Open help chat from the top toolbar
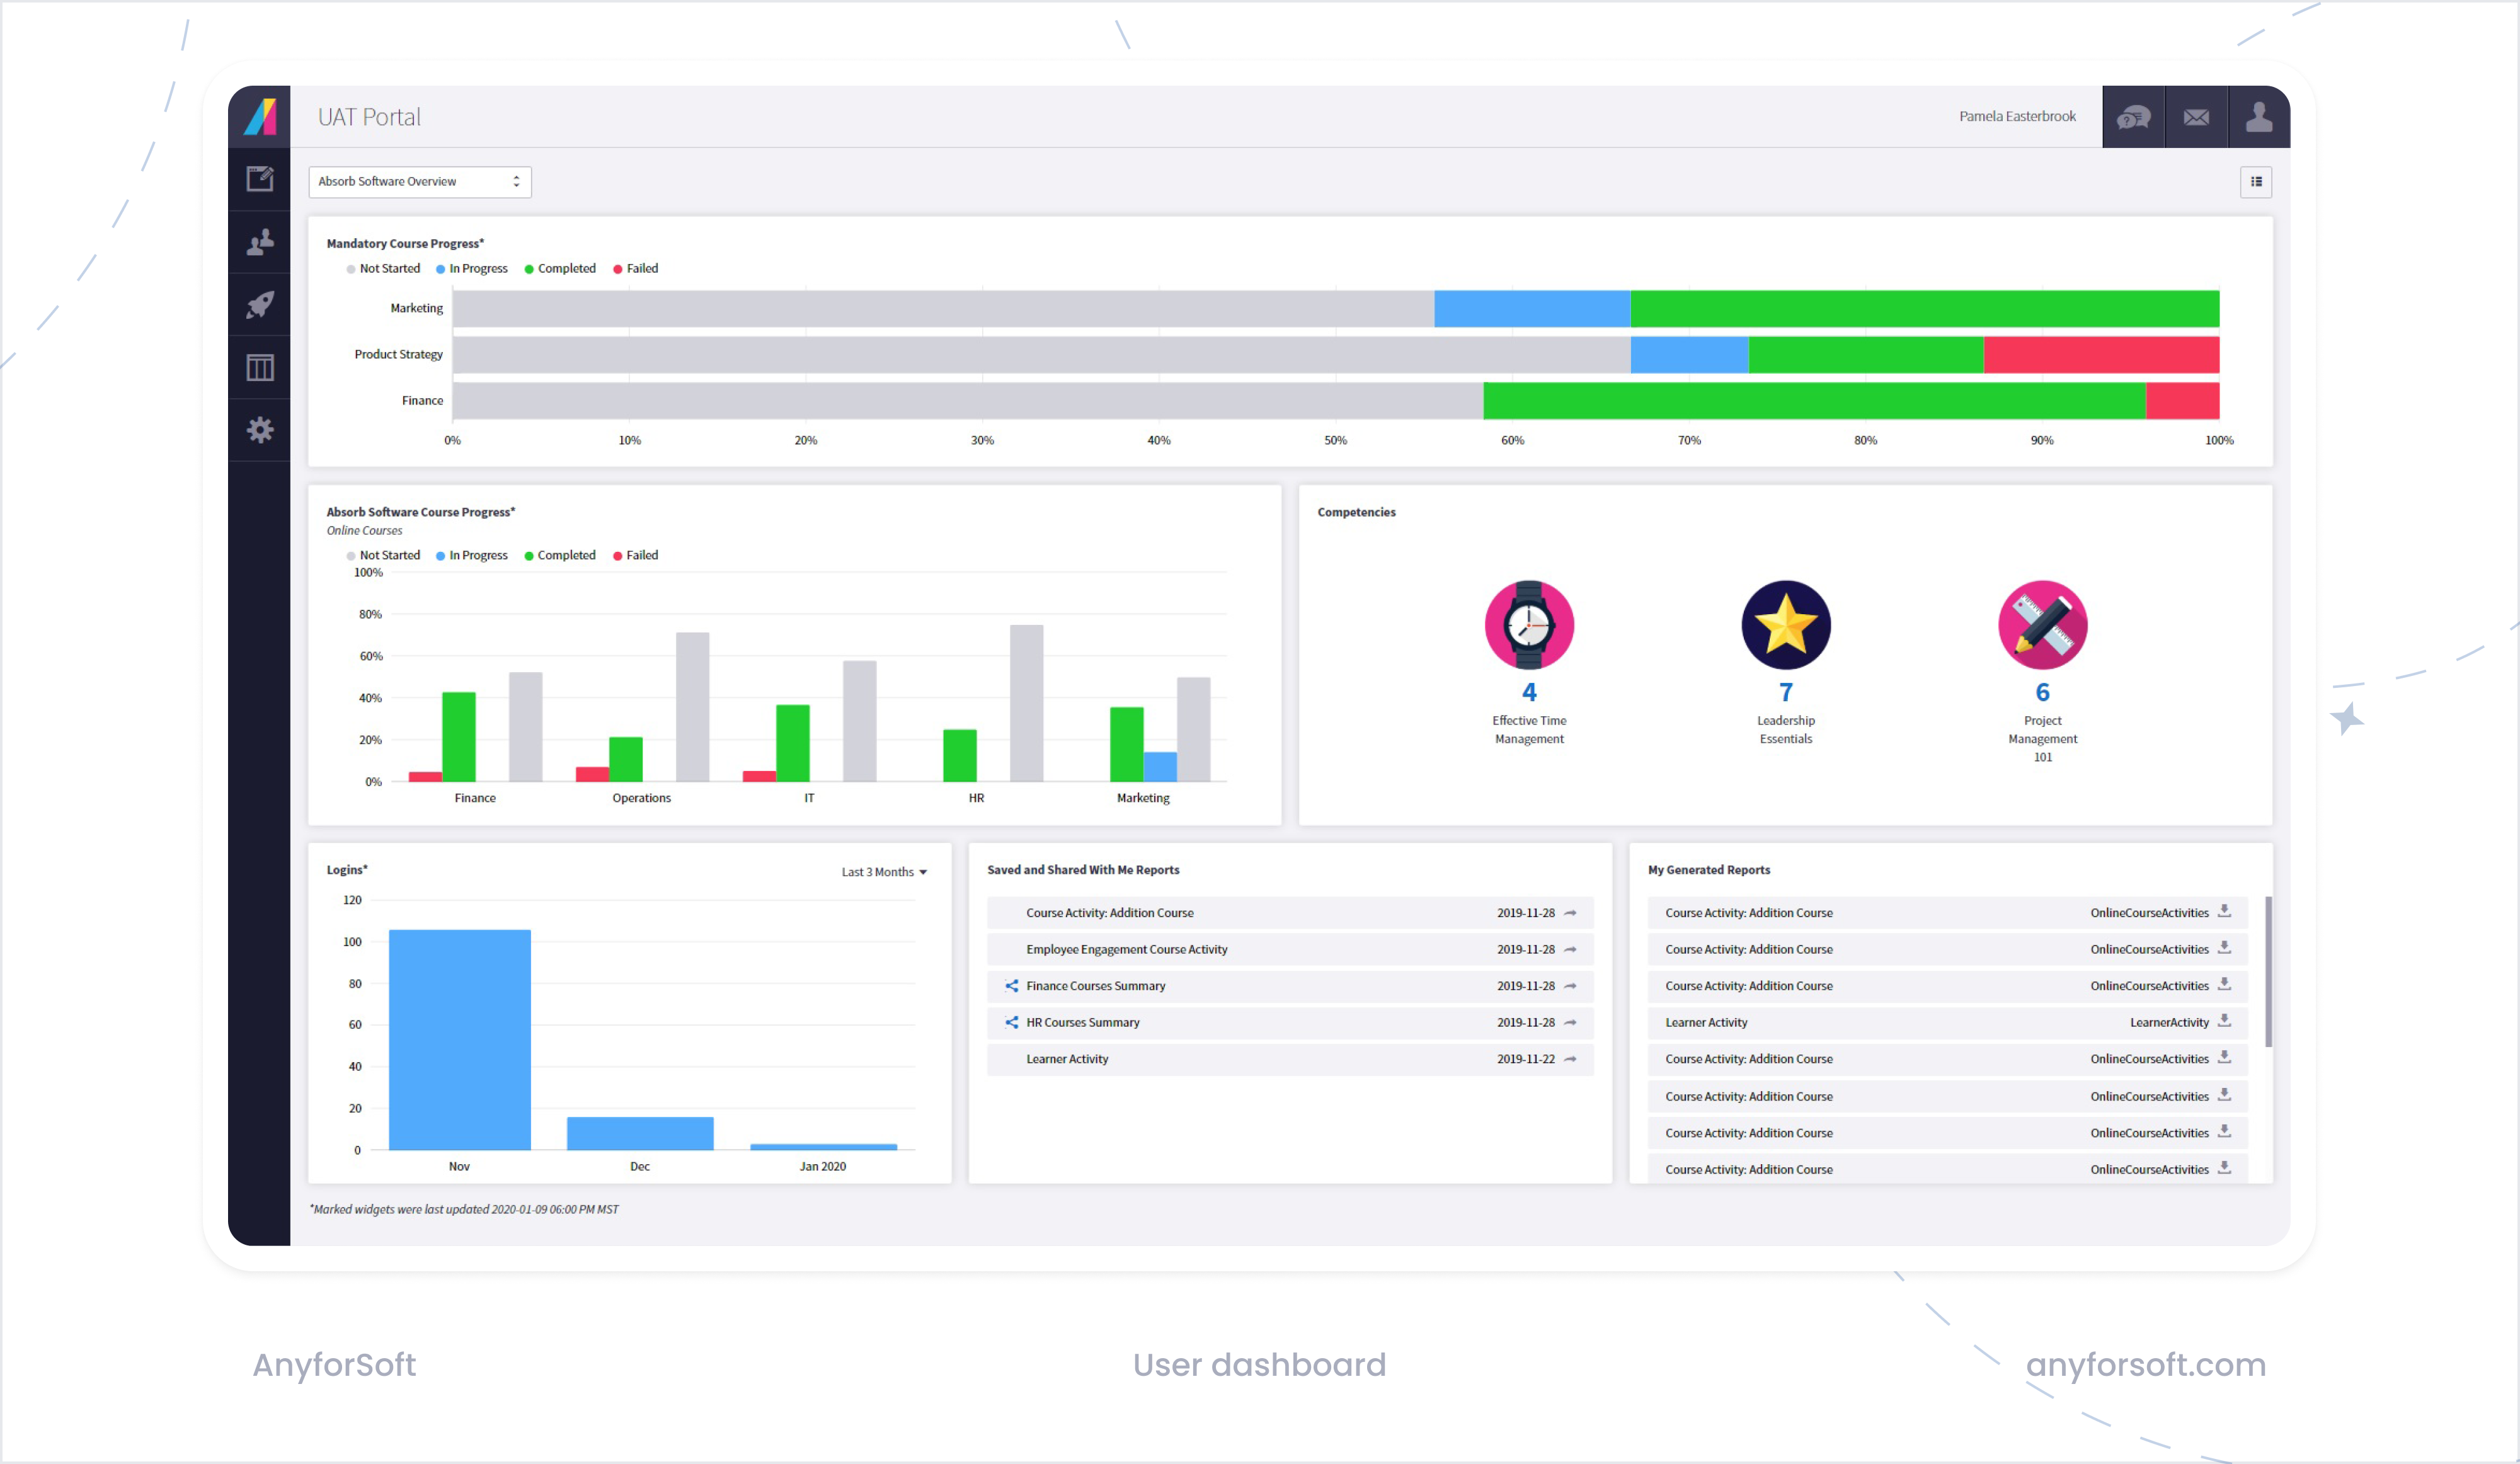 pos(2134,116)
